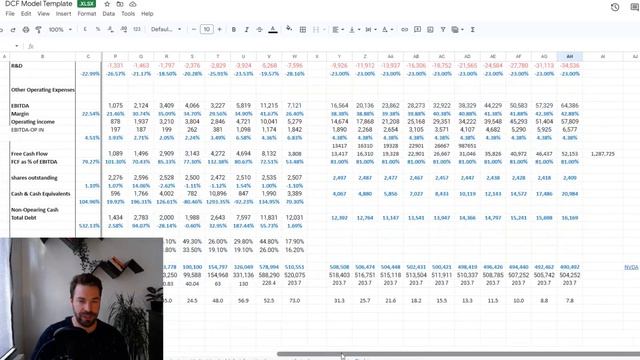Click the move to folder icon

coord(120,4)
